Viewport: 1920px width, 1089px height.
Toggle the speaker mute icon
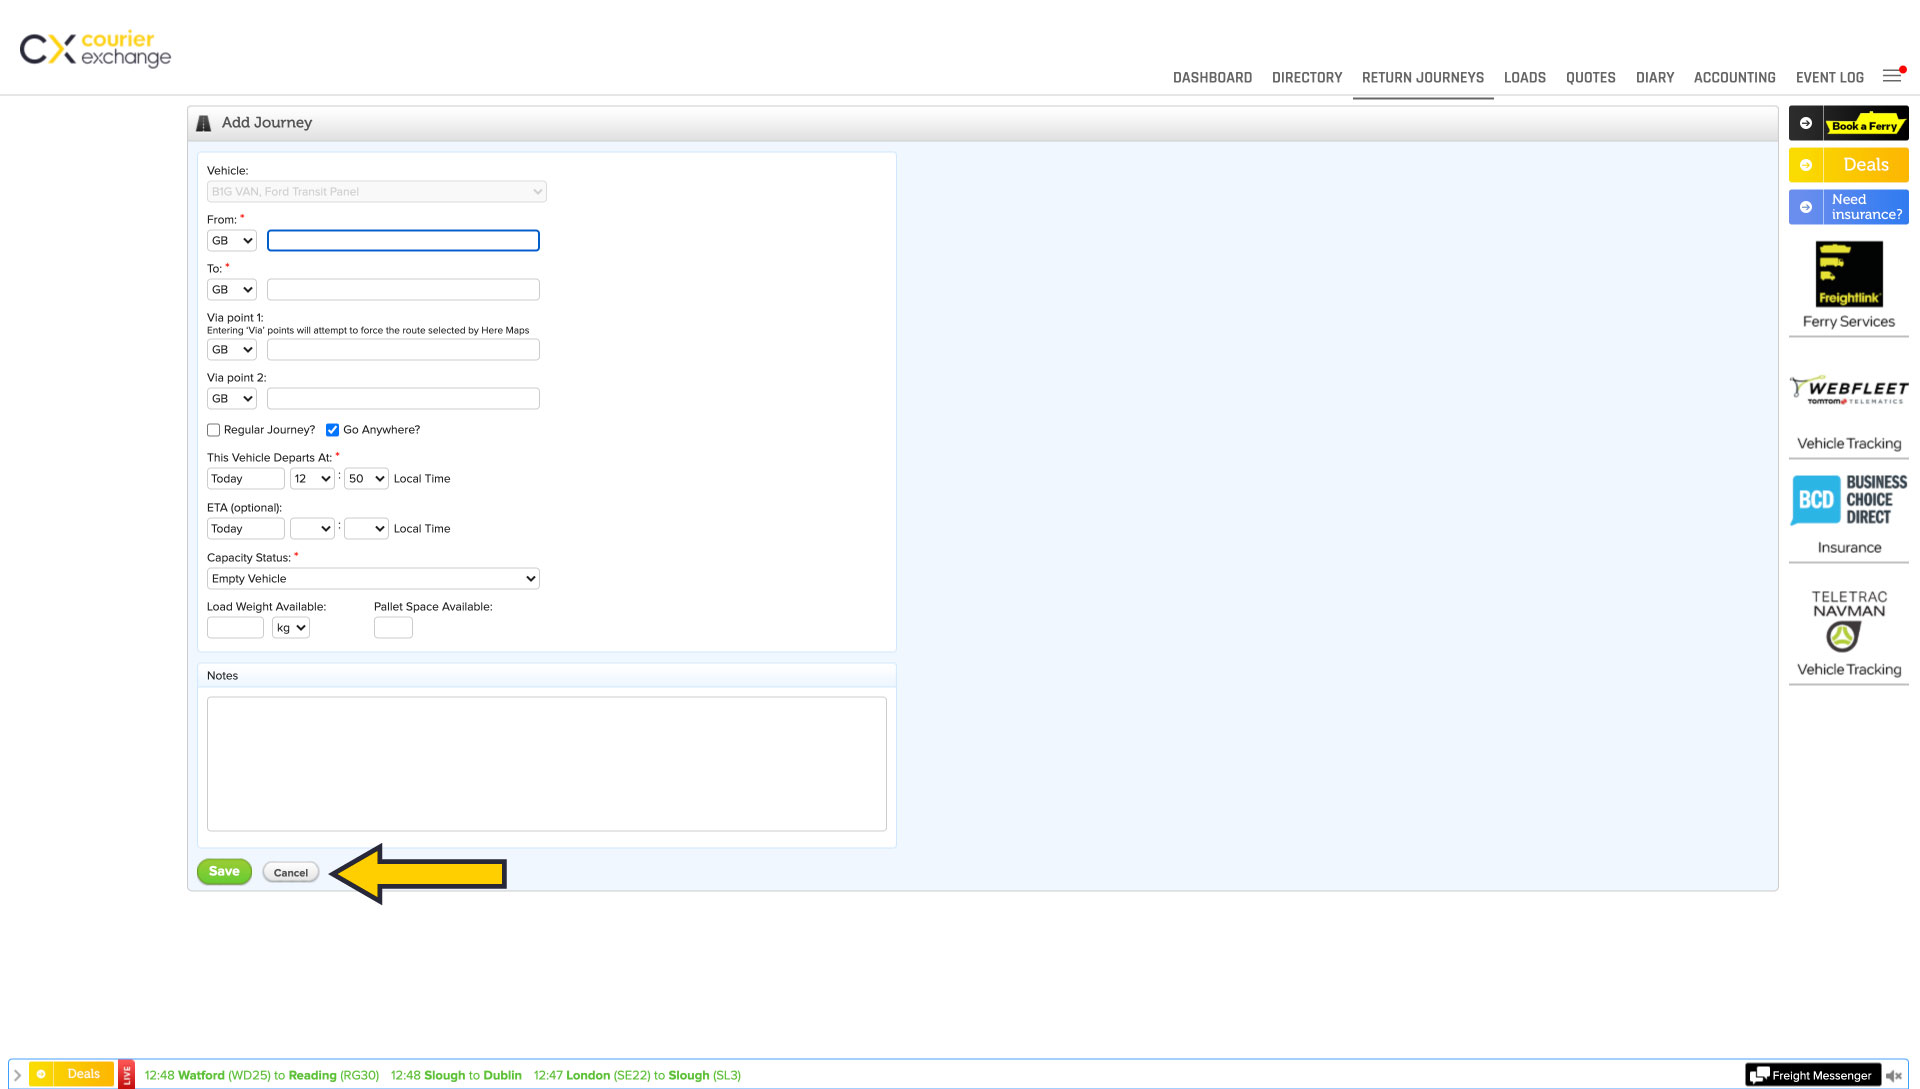coord(1893,1076)
